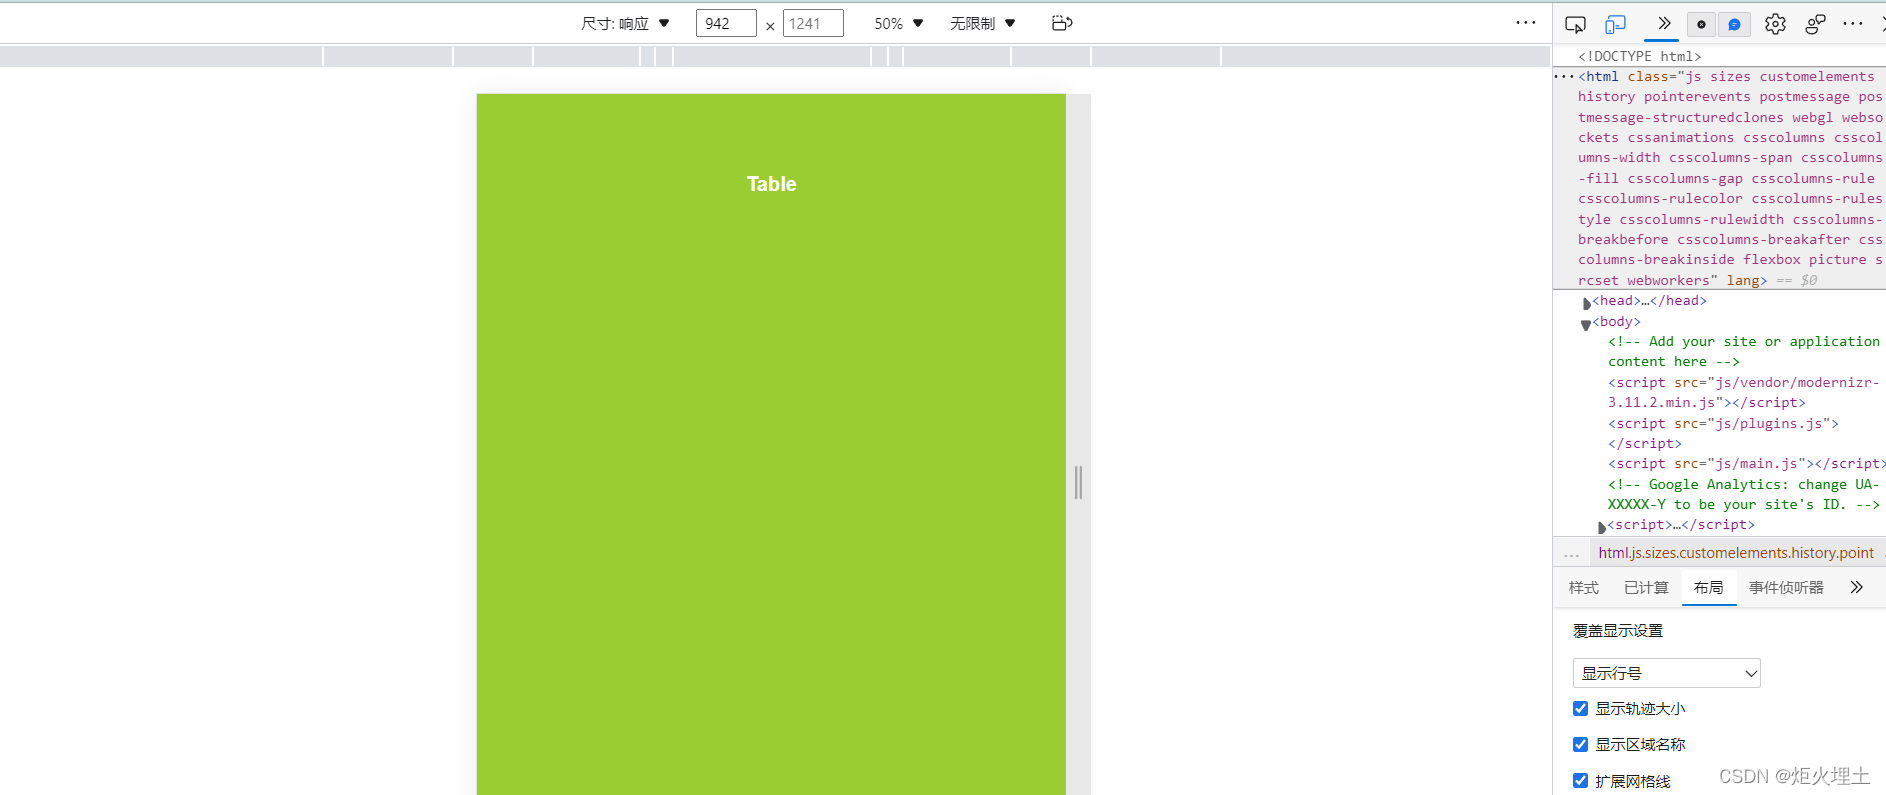The height and width of the screenshot is (795, 1886).
Task: Open the 事件侦听器 tab
Action: (x=1786, y=588)
